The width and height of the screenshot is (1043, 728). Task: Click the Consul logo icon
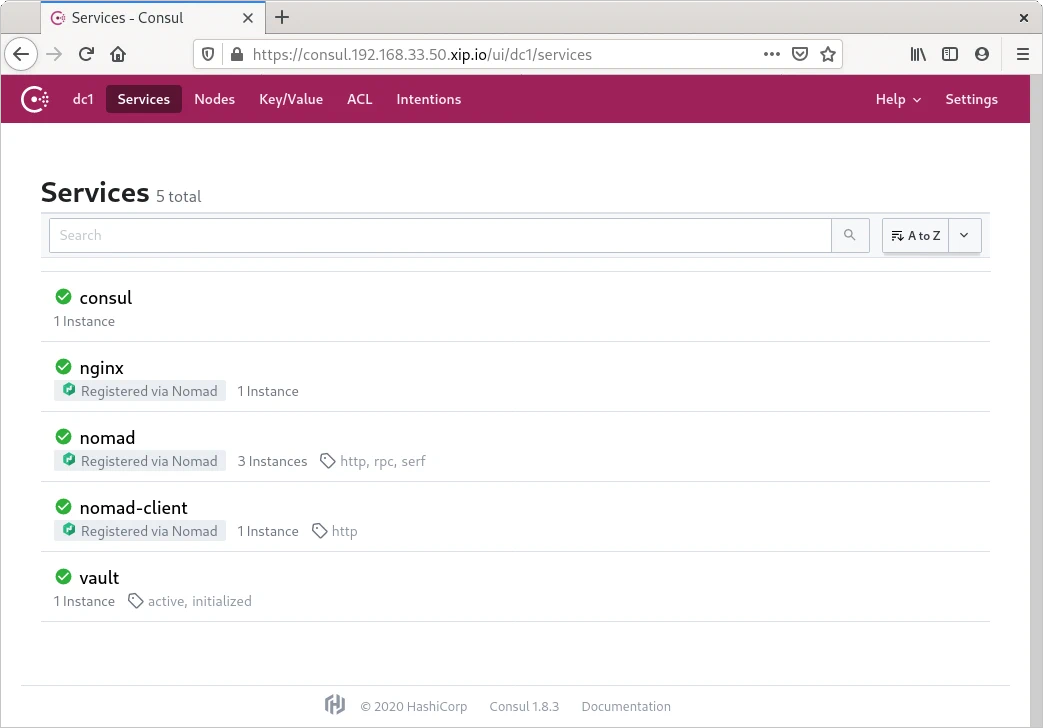(x=36, y=99)
